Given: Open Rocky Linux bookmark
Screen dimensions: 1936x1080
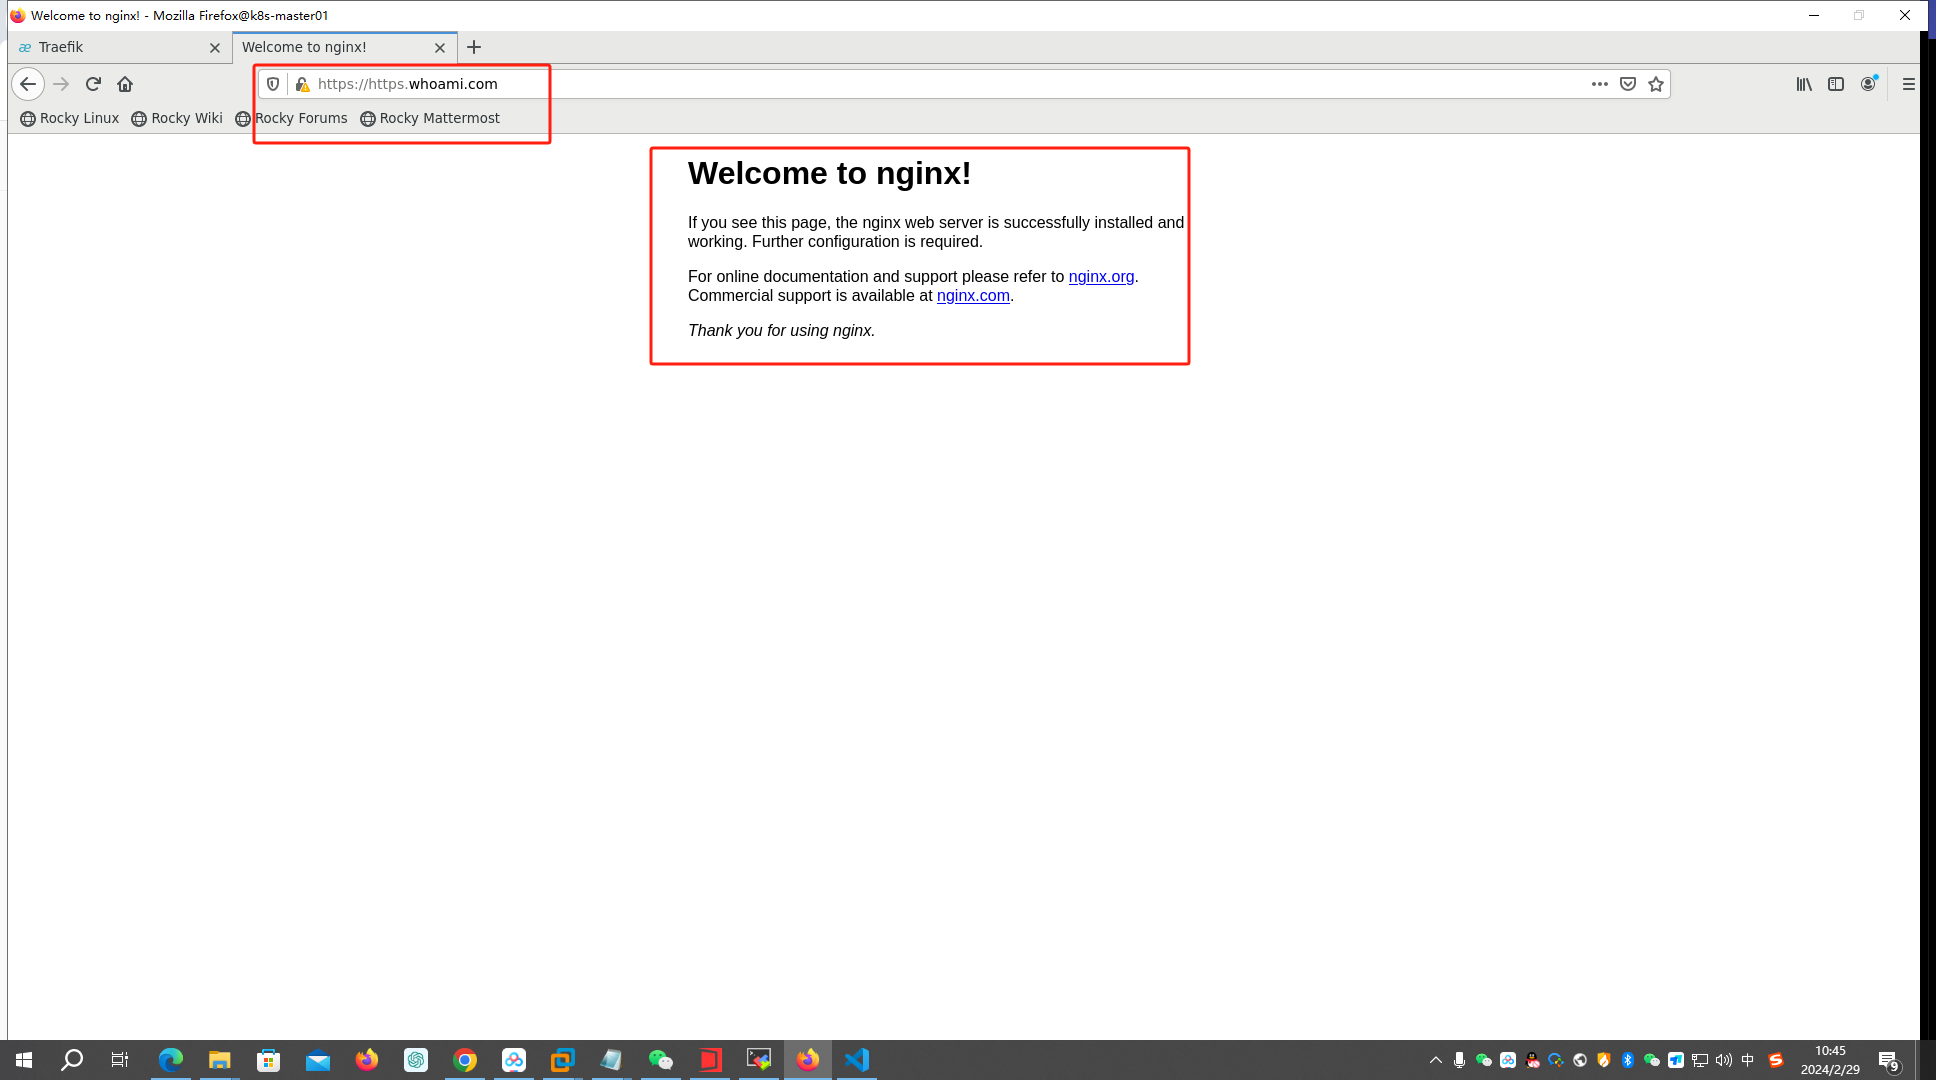Looking at the screenshot, I should (x=69, y=118).
